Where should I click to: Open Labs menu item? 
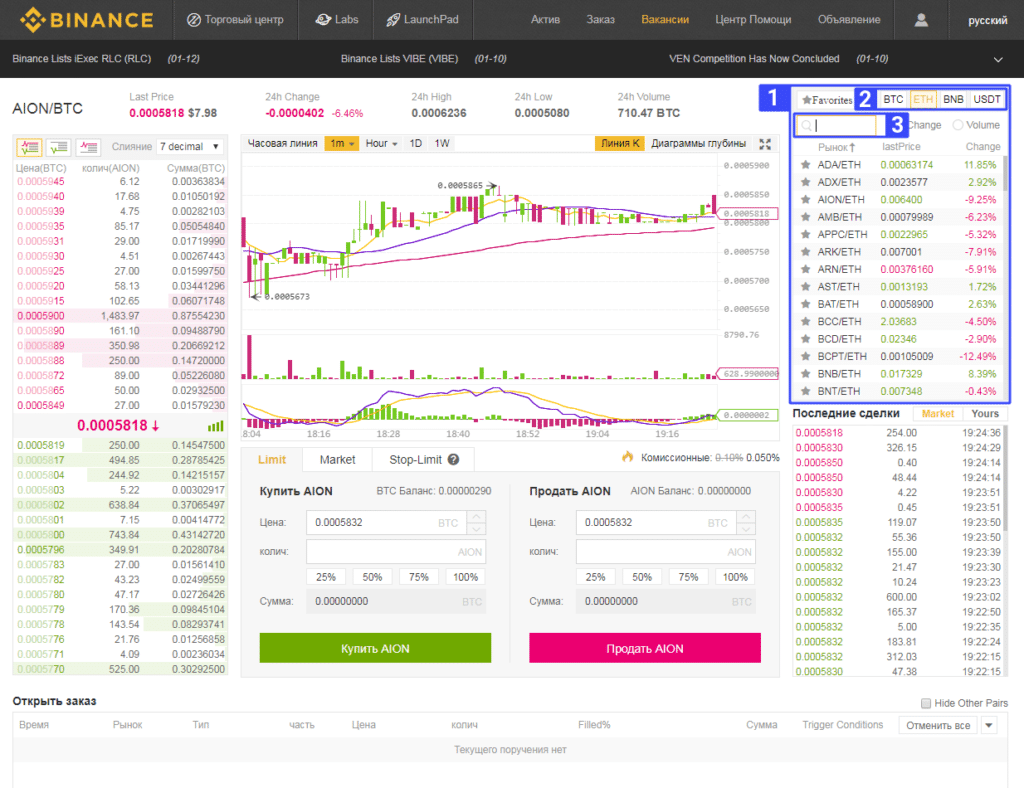336,20
